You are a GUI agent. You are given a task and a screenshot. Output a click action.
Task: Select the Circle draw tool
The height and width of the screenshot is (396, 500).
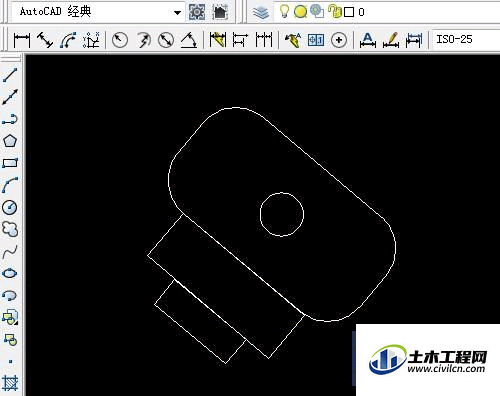tap(10, 207)
